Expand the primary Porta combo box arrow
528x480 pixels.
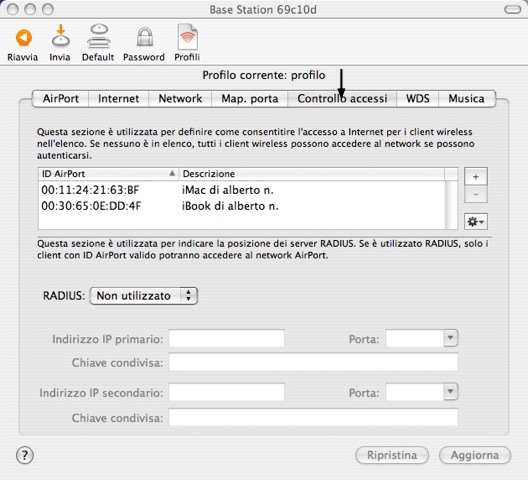(x=451, y=338)
